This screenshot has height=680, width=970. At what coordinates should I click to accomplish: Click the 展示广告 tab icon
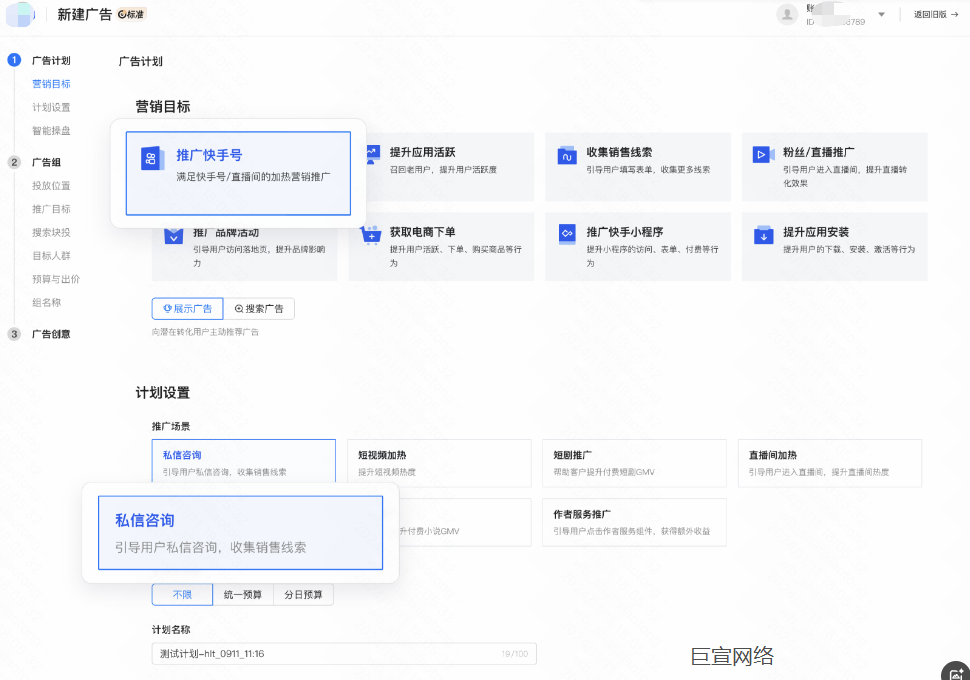point(167,308)
